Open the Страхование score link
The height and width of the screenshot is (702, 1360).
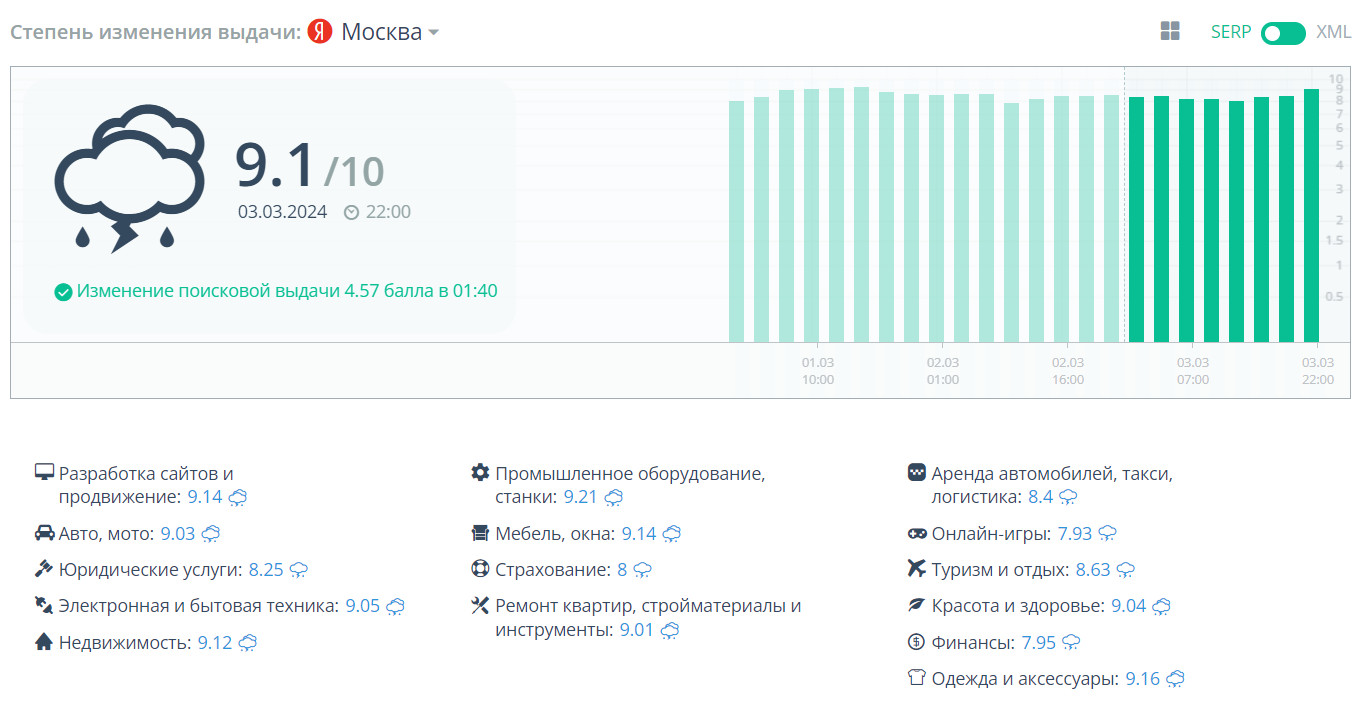coord(622,570)
